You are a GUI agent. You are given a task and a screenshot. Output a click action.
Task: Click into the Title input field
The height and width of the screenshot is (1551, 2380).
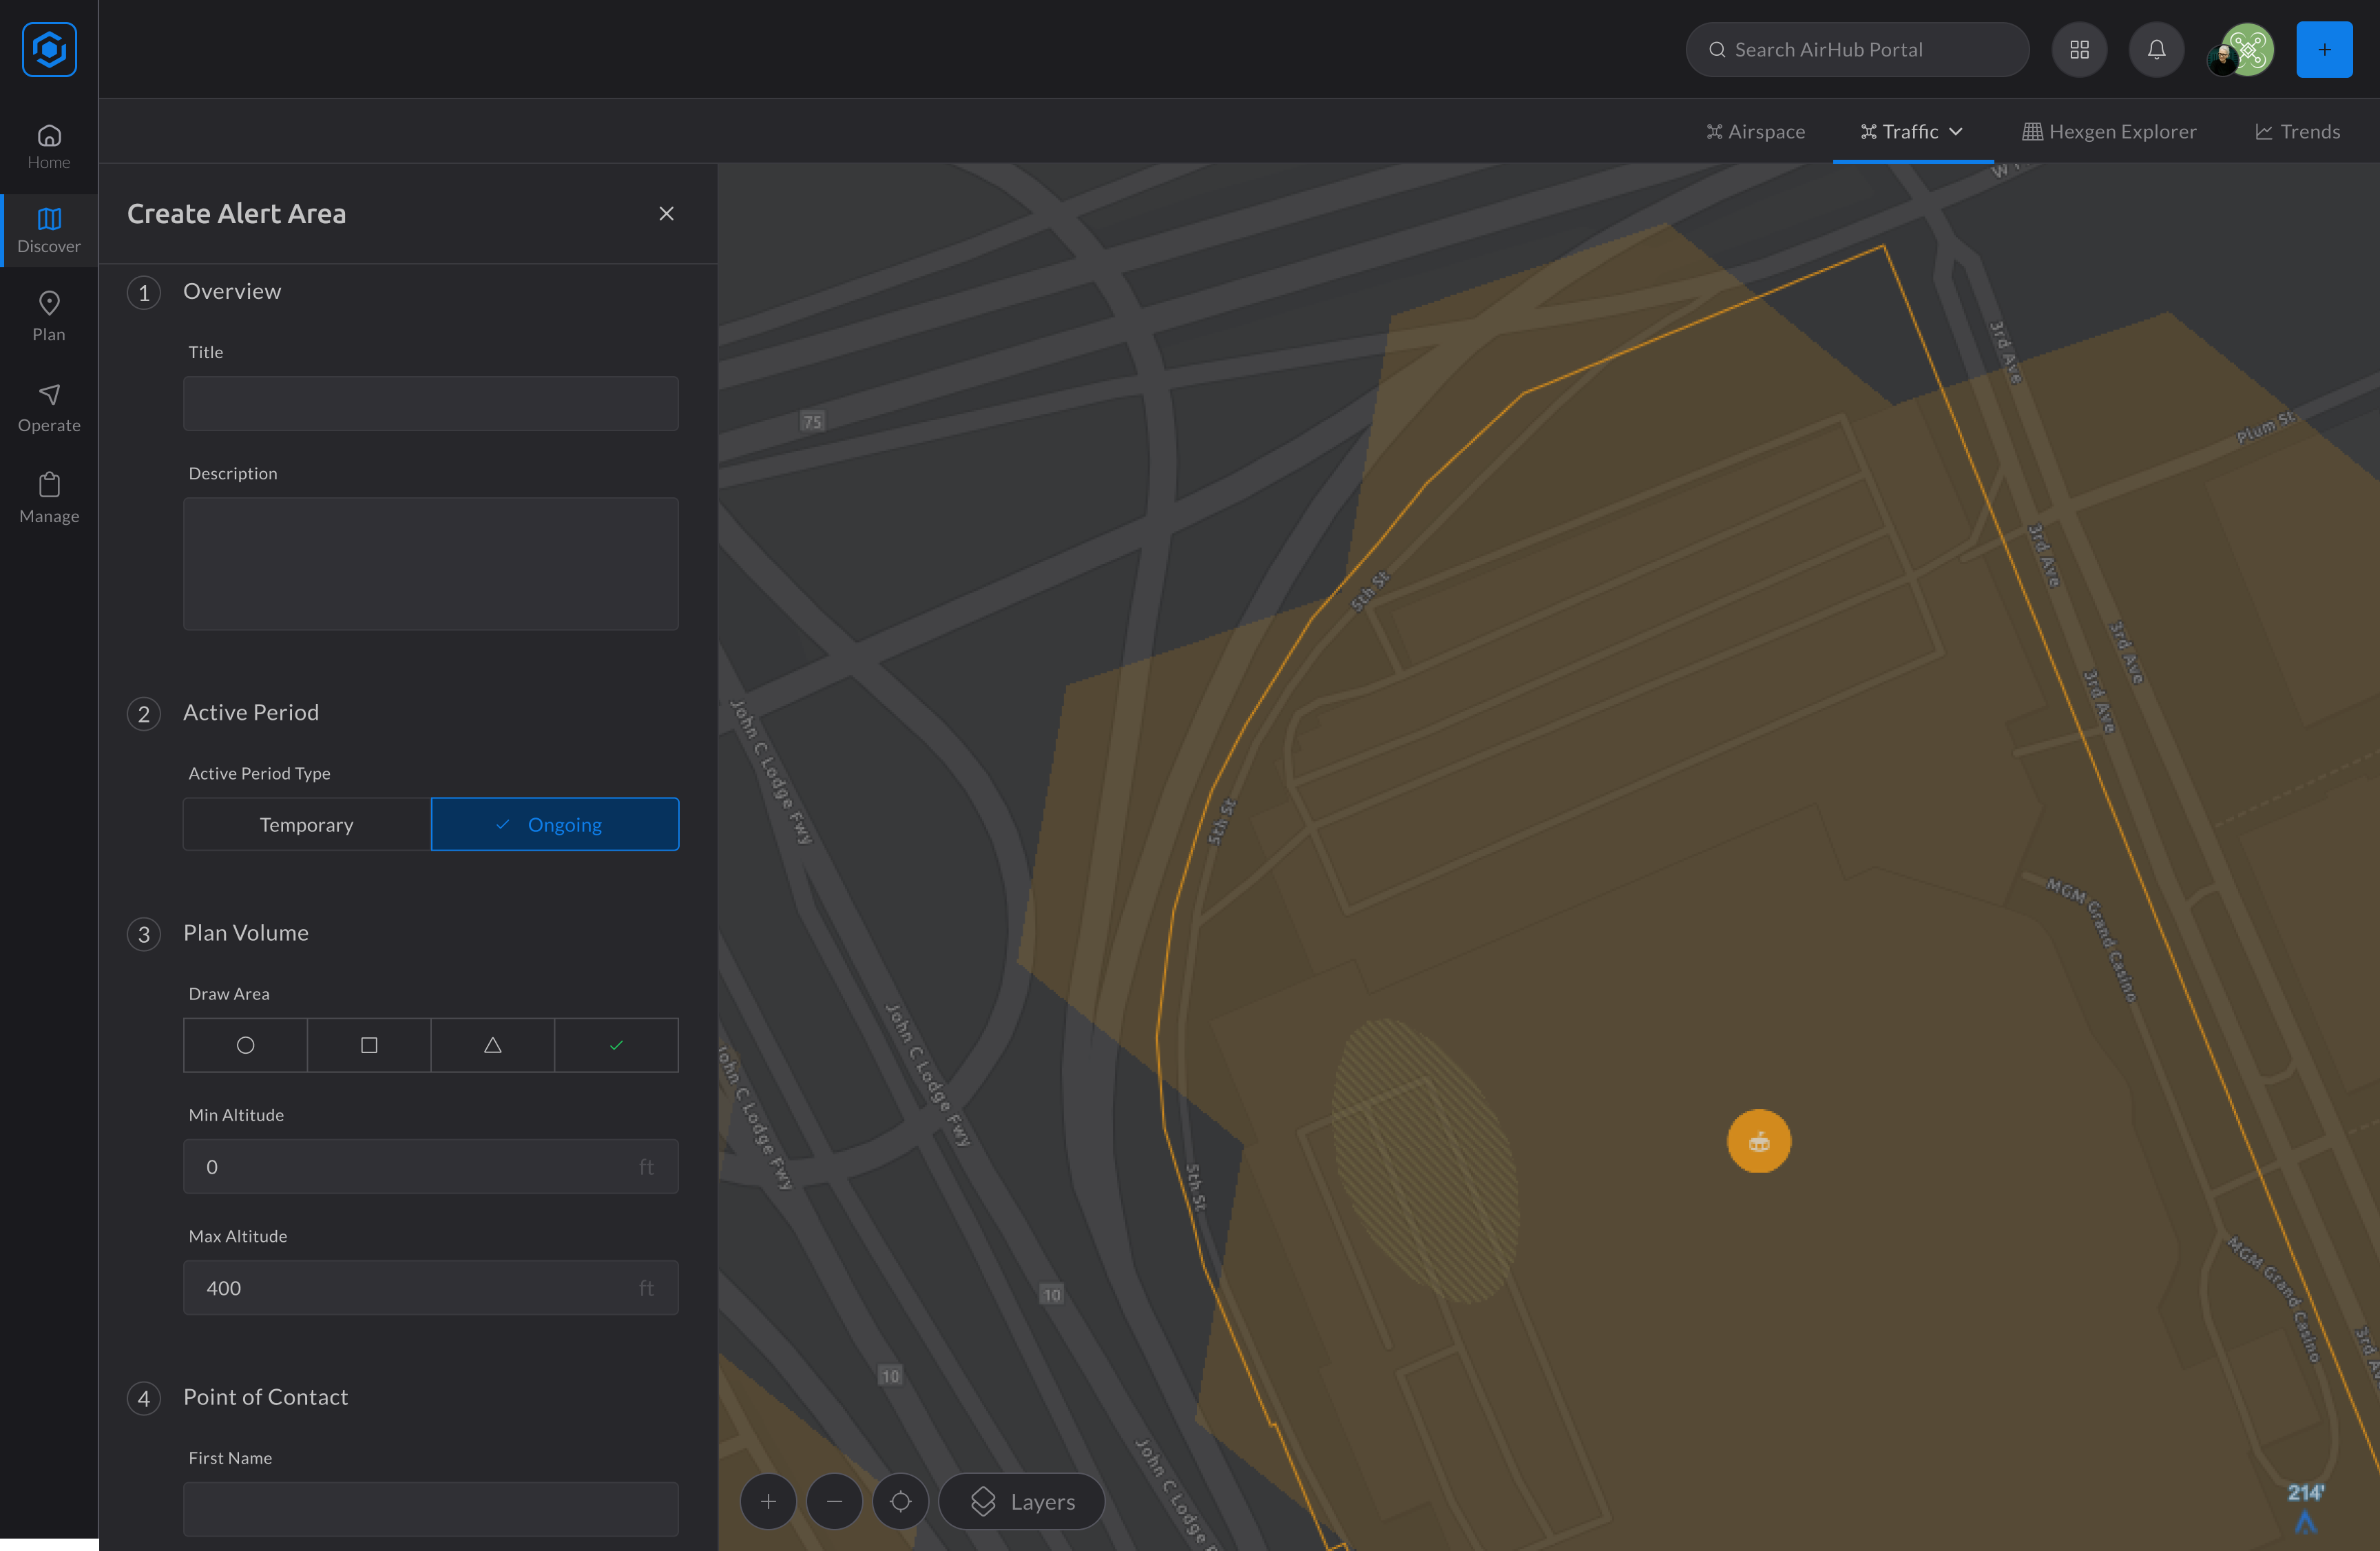(x=430, y=404)
